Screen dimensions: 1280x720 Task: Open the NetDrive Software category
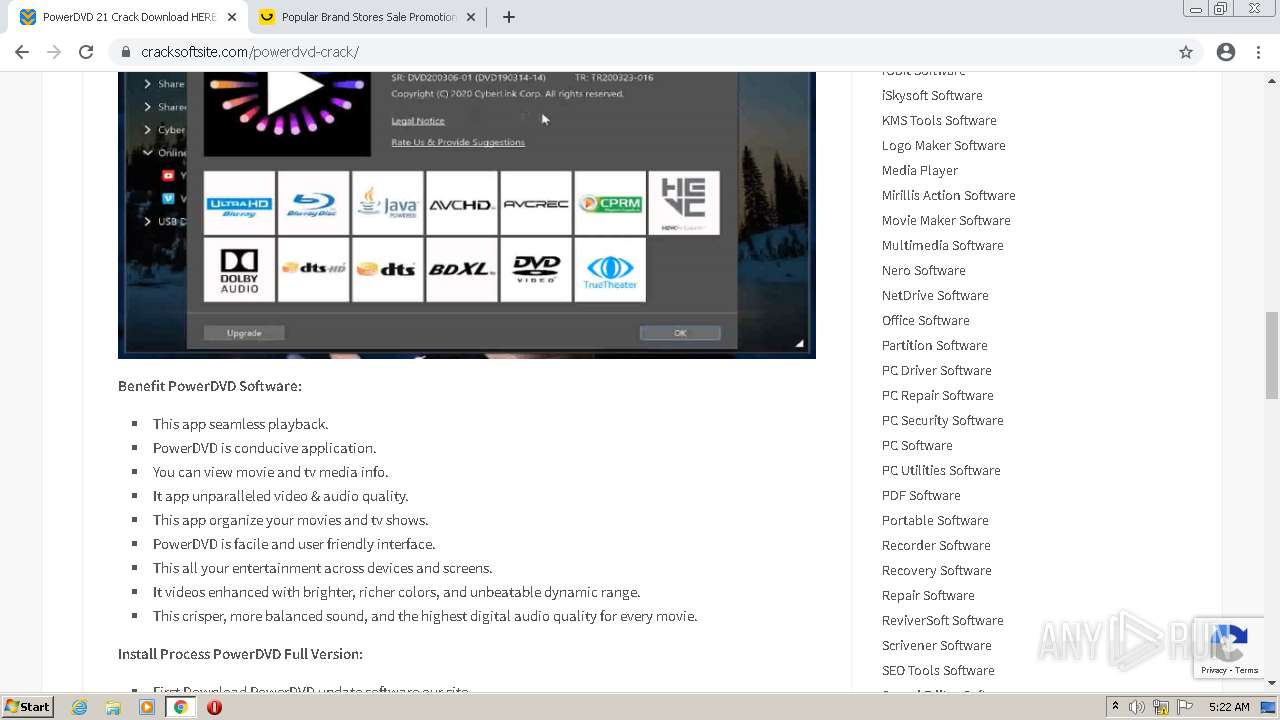click(x=935, y=295)
